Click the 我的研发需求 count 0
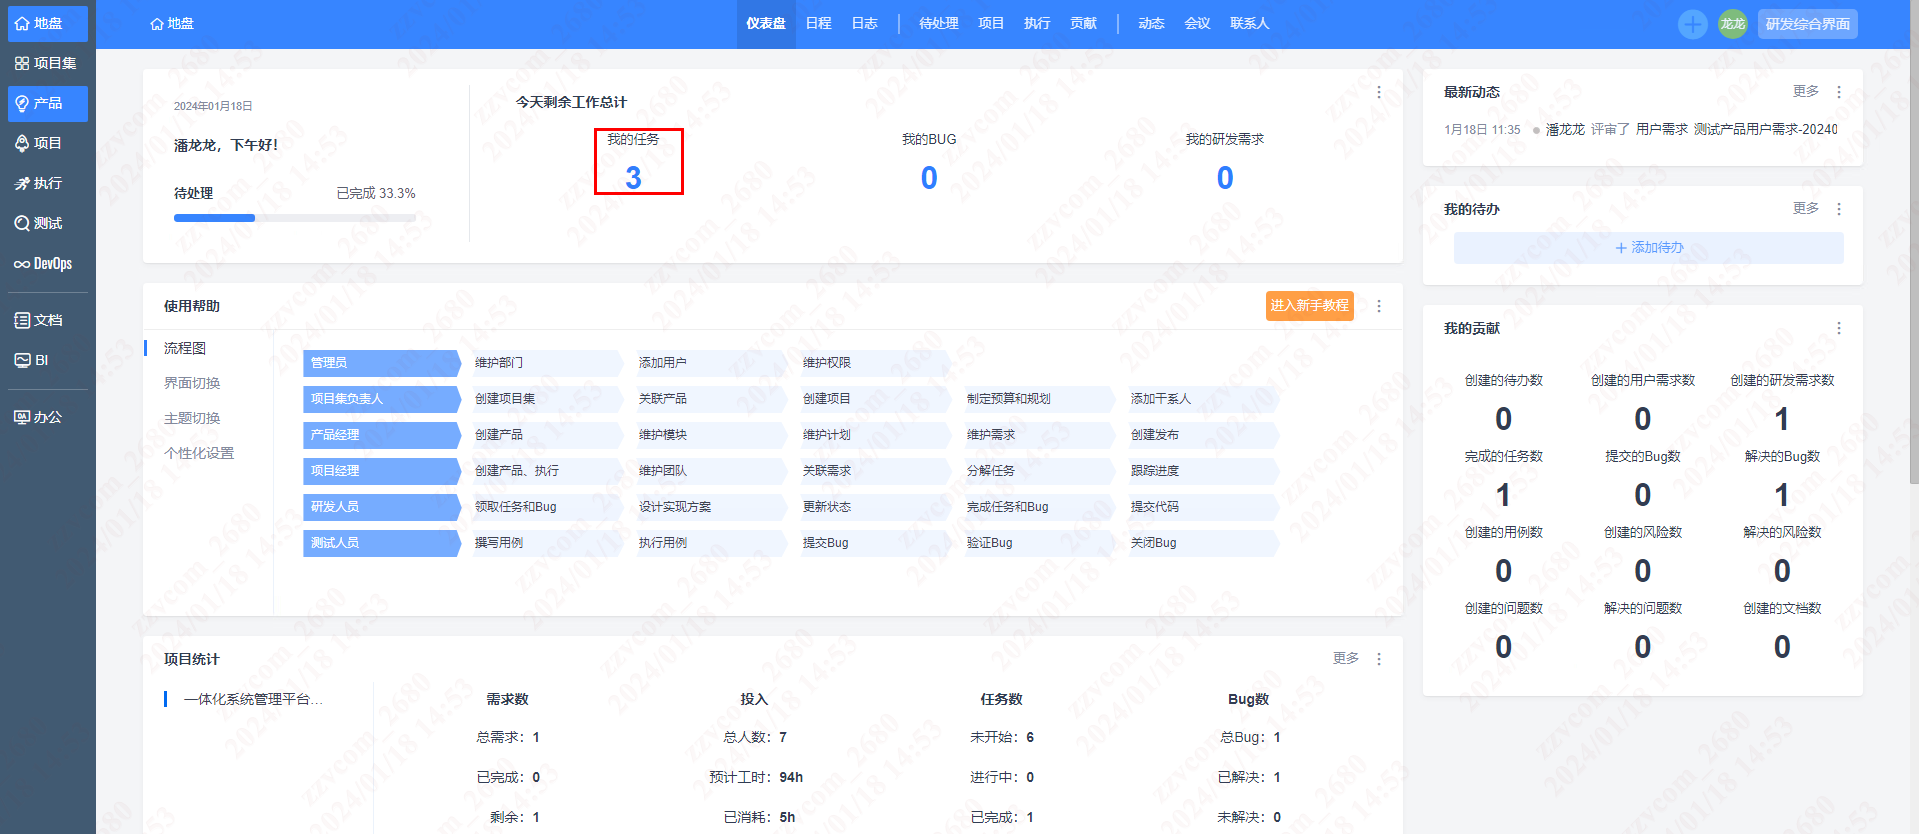The image size is (1920, 834). [x=1225, y=178]
